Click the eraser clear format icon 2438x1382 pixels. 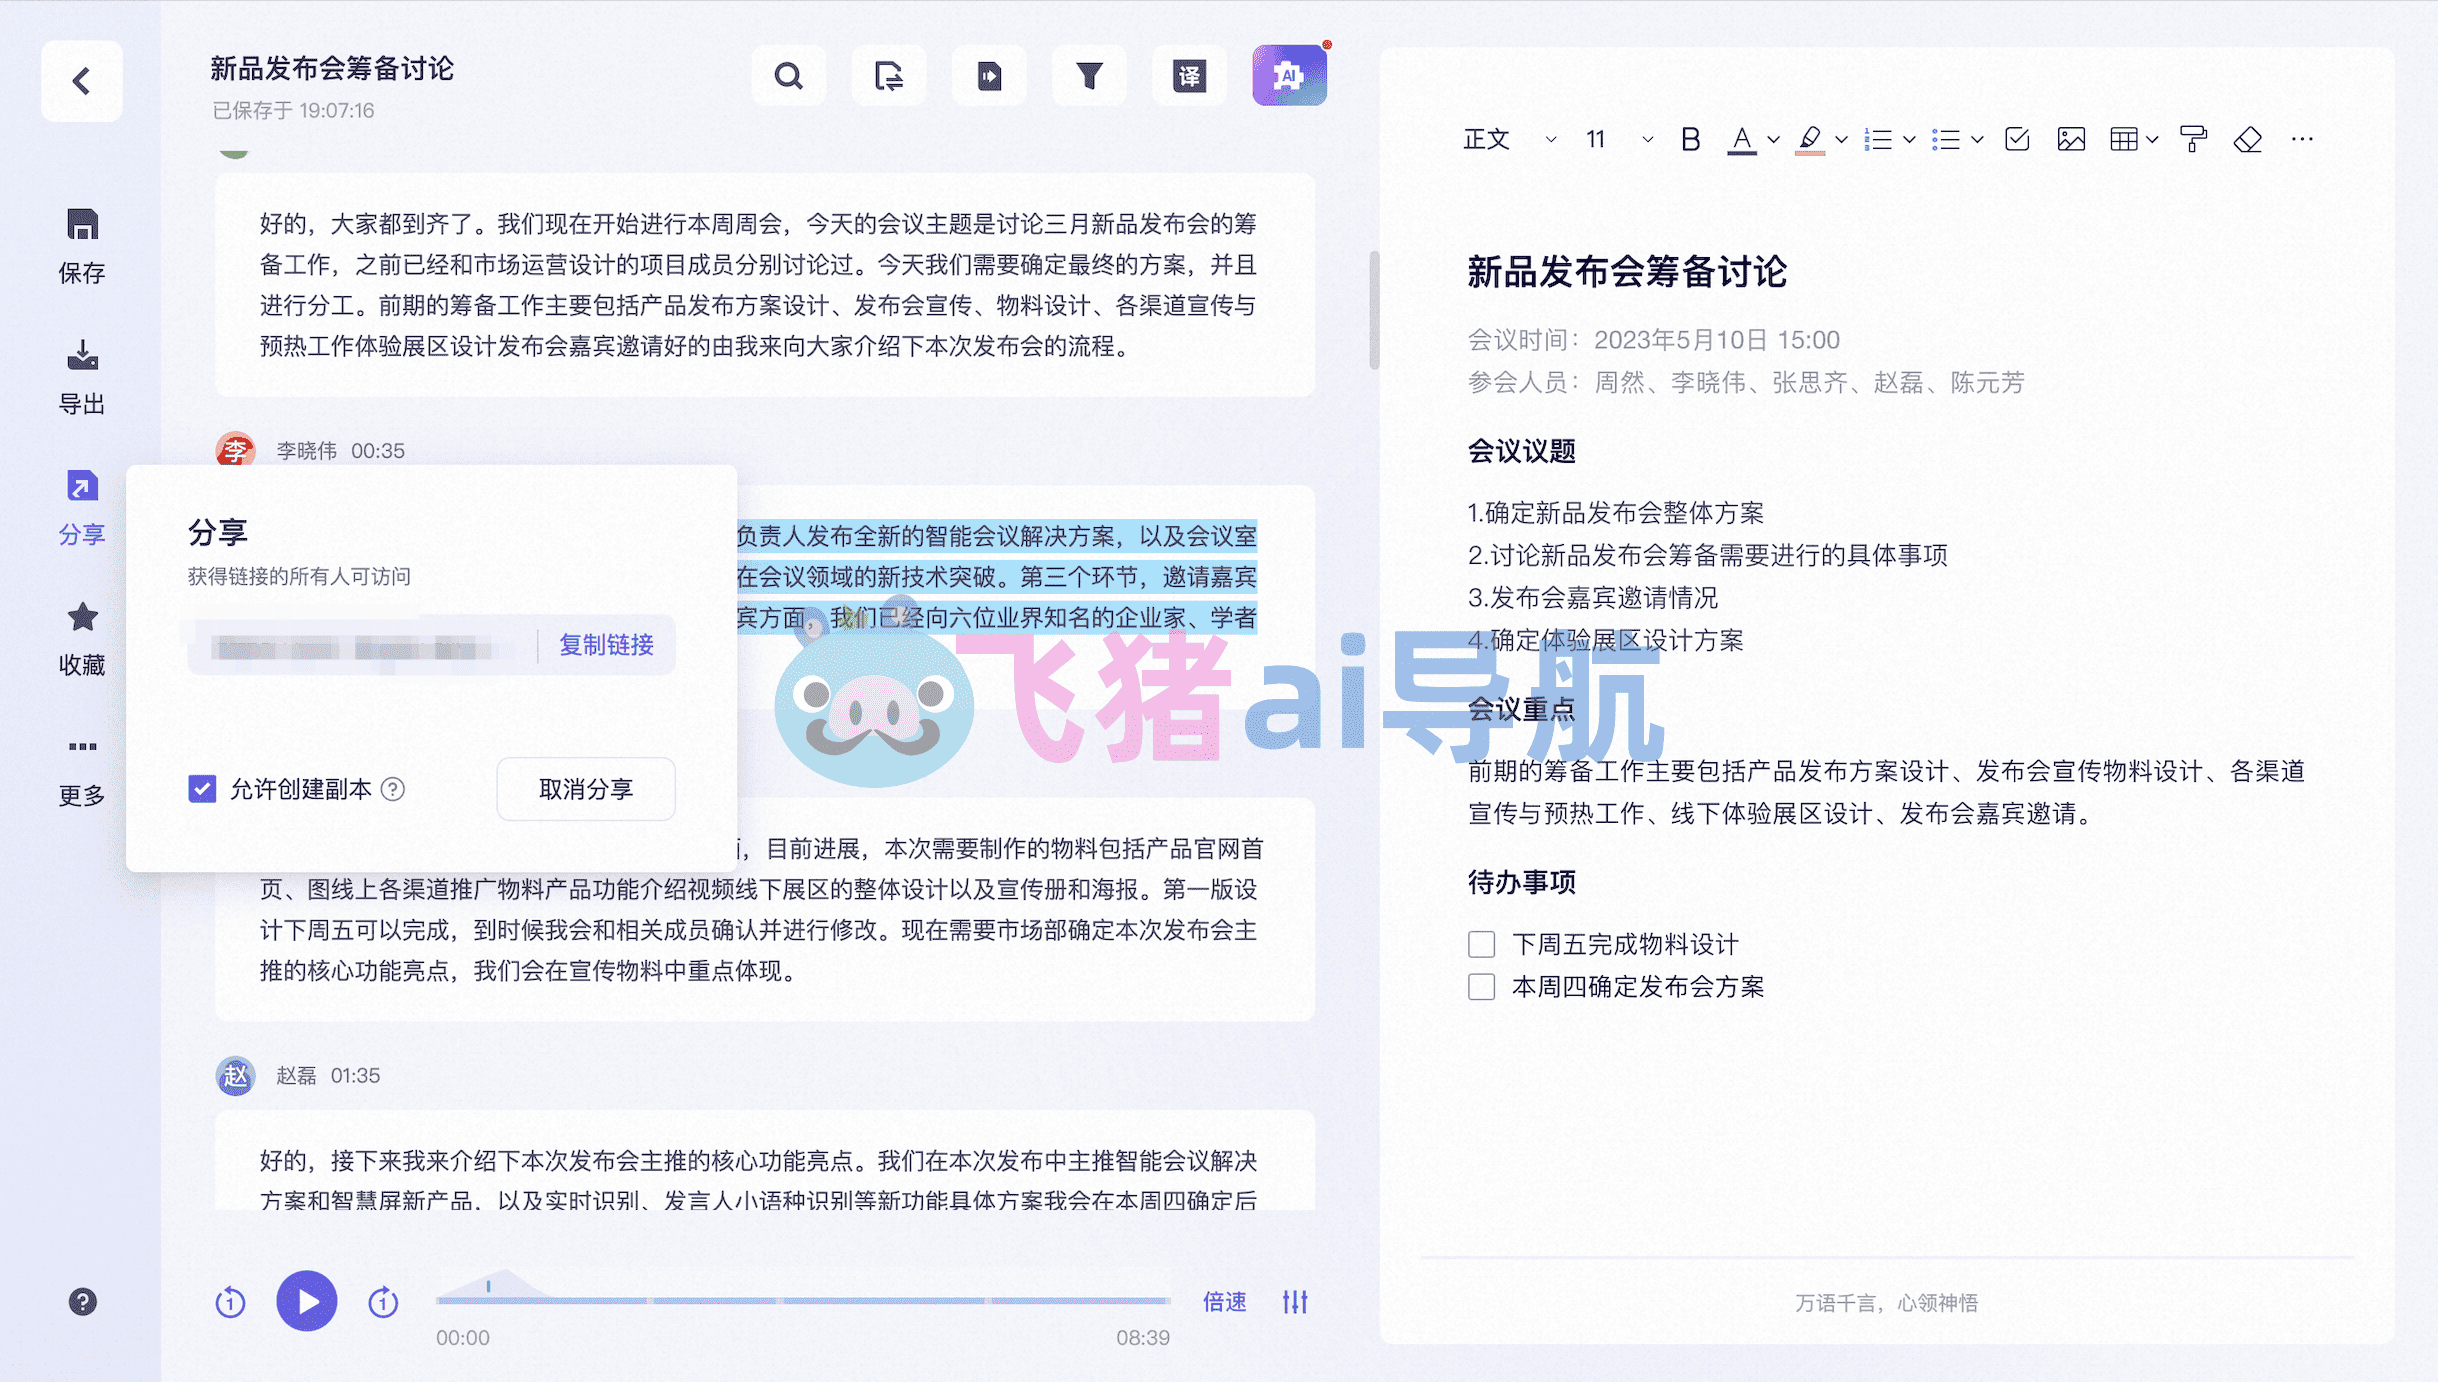click(x=2248, y=139)
